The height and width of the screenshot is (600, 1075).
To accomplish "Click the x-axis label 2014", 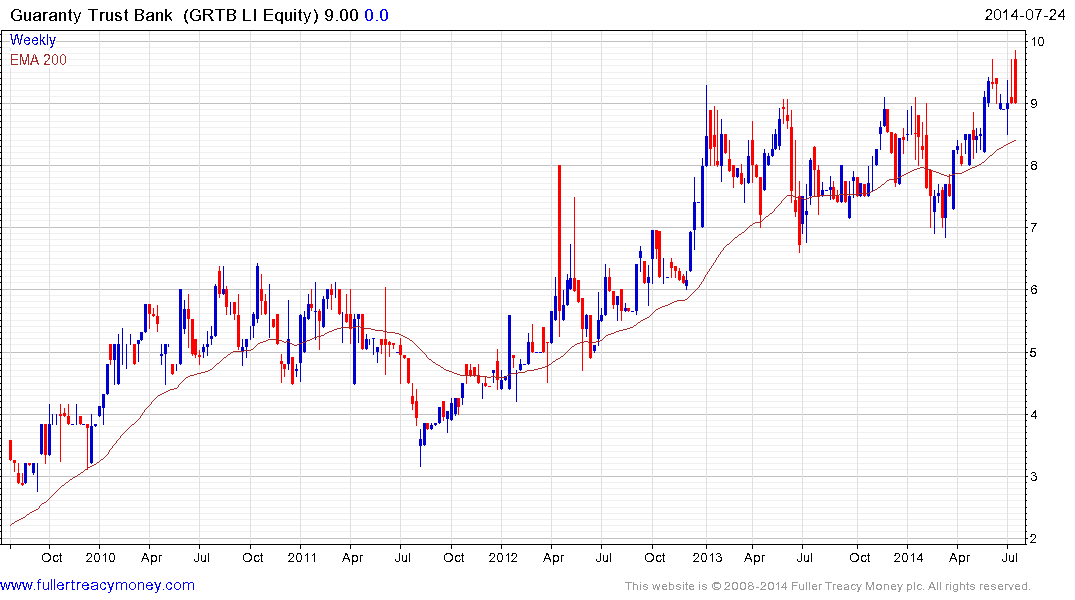I will click(908, 557).
